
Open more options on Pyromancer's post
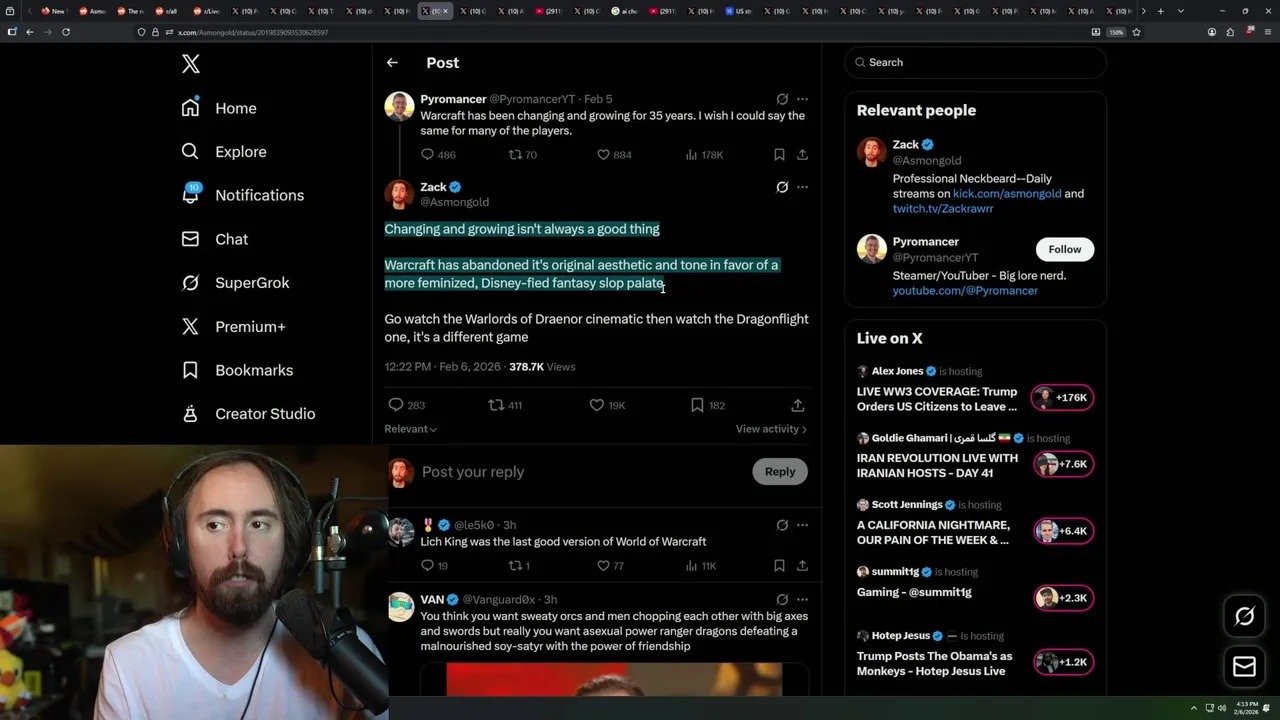(802, 99)
